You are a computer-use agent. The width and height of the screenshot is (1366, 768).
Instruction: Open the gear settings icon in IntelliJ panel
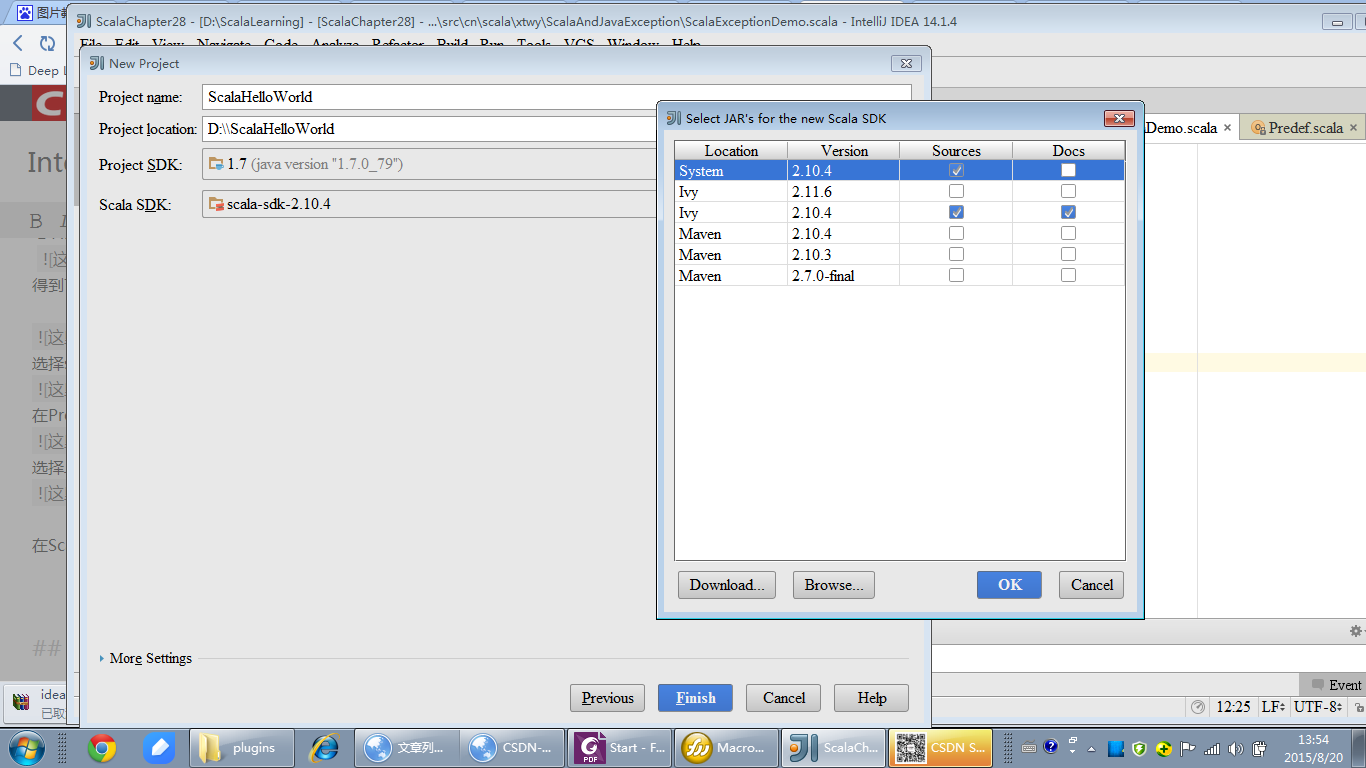click(1356, 631)
